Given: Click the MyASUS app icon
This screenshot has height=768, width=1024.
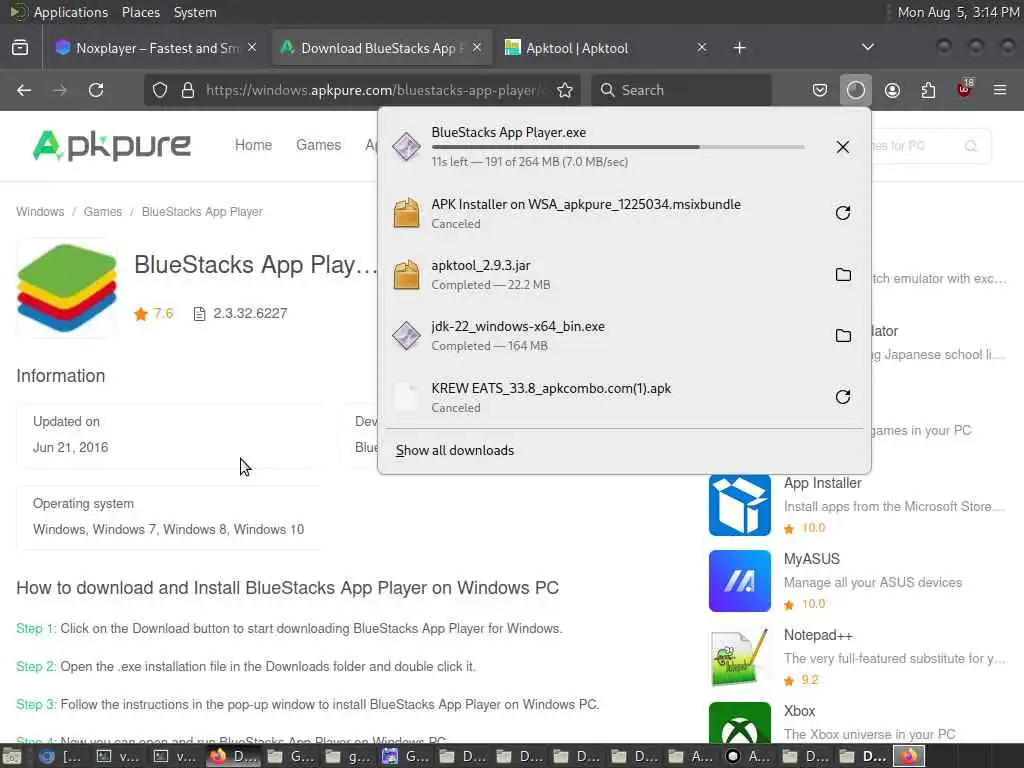Looking at the screenshot, I should coord(740,581).
